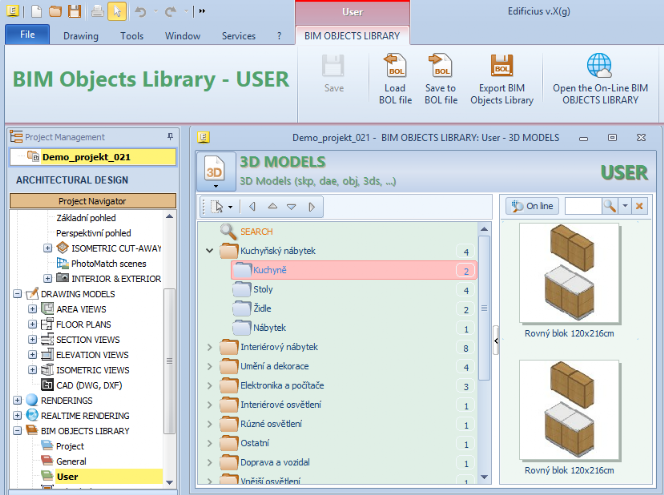Open CAD (DWG, DXF) item
The width and height of the screenshot is (664, 495).
coord(89,385)
